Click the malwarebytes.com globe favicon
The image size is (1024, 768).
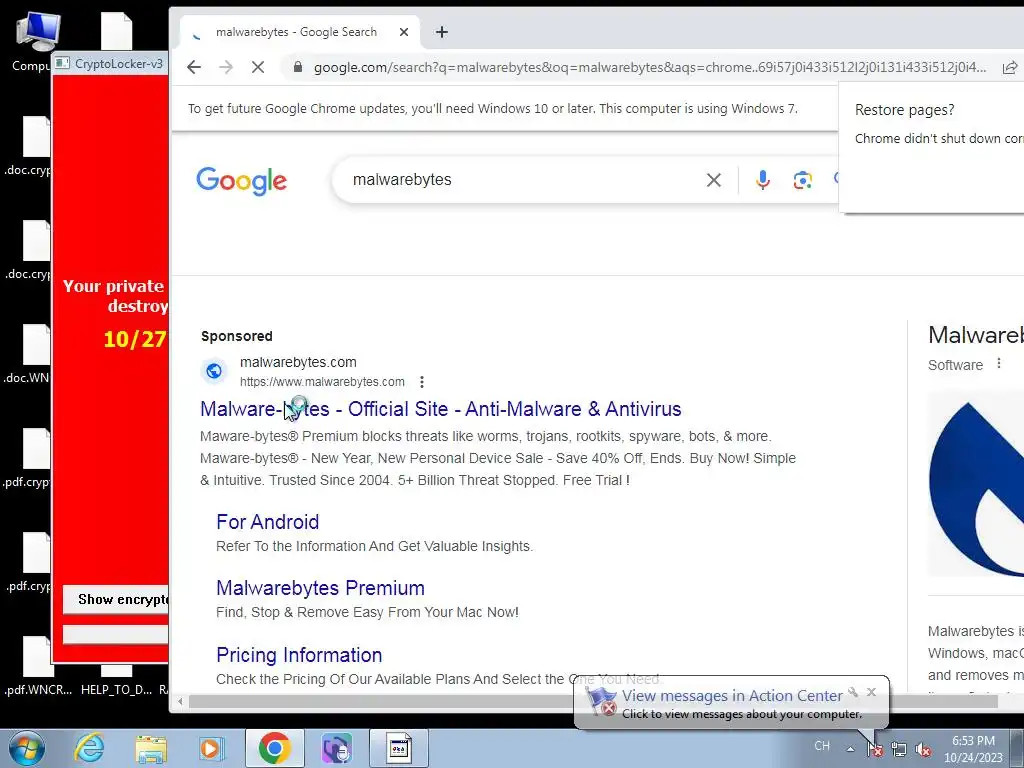214,372
